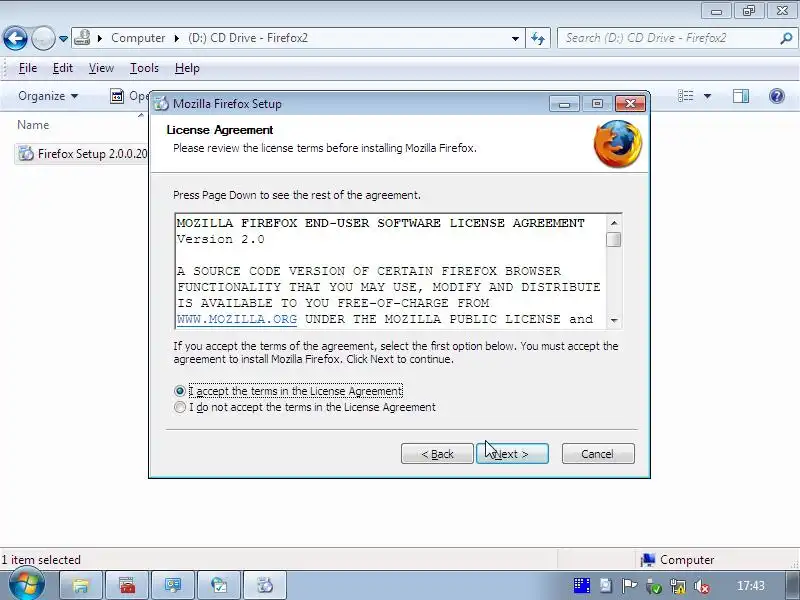
Task: Expand the arrow before Computer in address bar
Action: pos(99,38)
